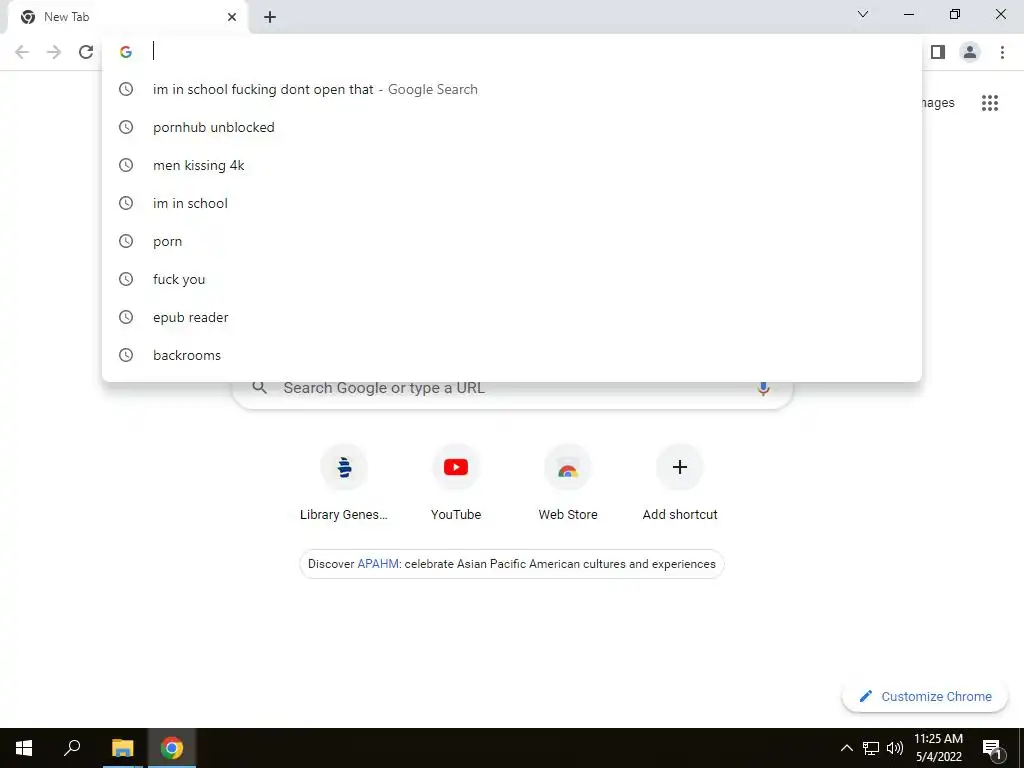Show hidden system tray icons

click(846, 748)
